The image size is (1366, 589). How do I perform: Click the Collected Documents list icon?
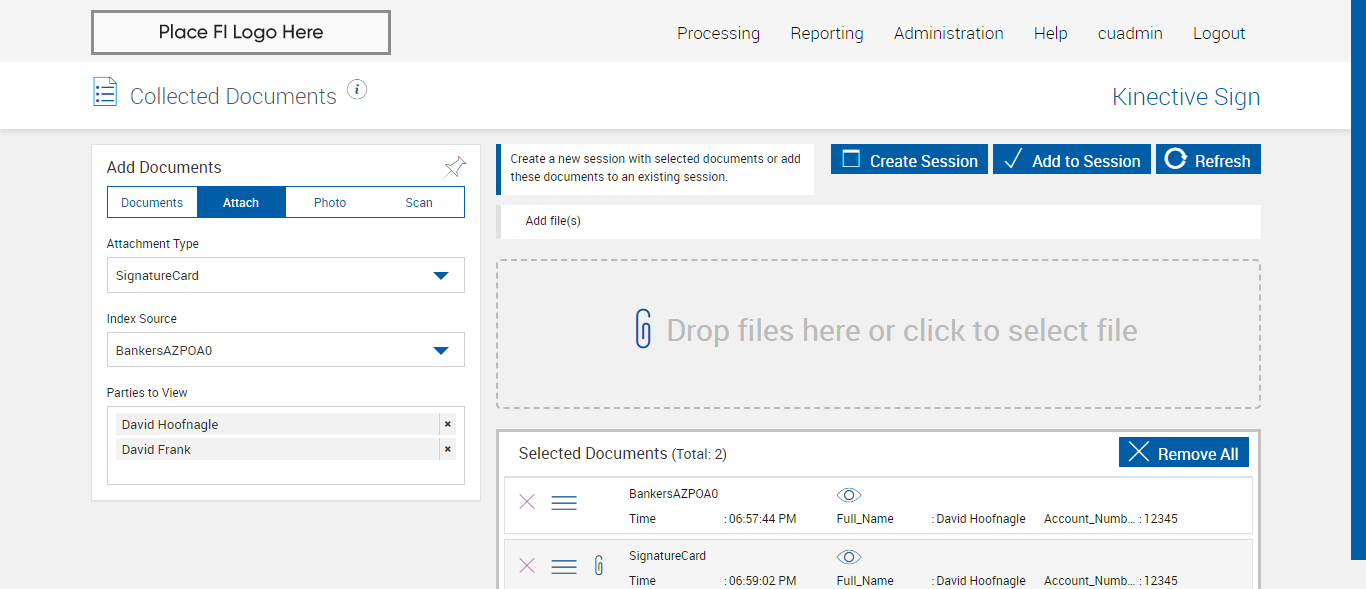point(105,92)
